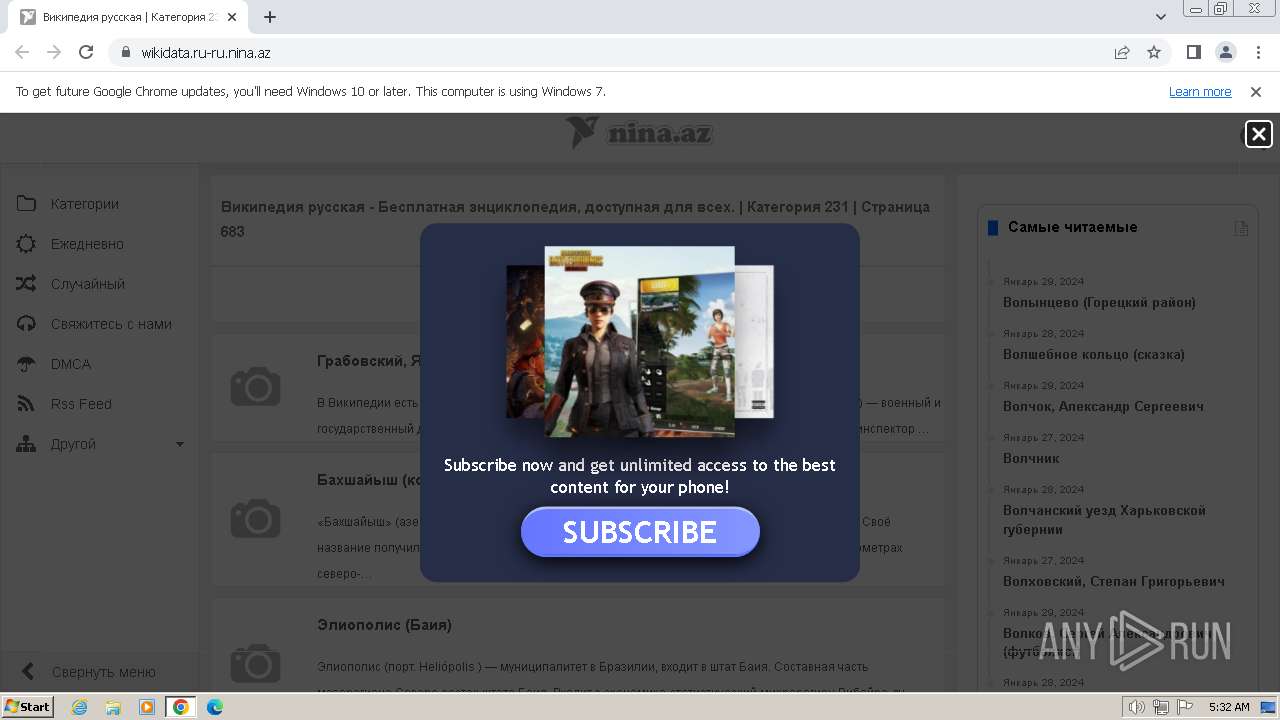This screenshot has width=1280, height=720.
Task: Open the Волчник article link
Action: click(x=1031, y=458)
